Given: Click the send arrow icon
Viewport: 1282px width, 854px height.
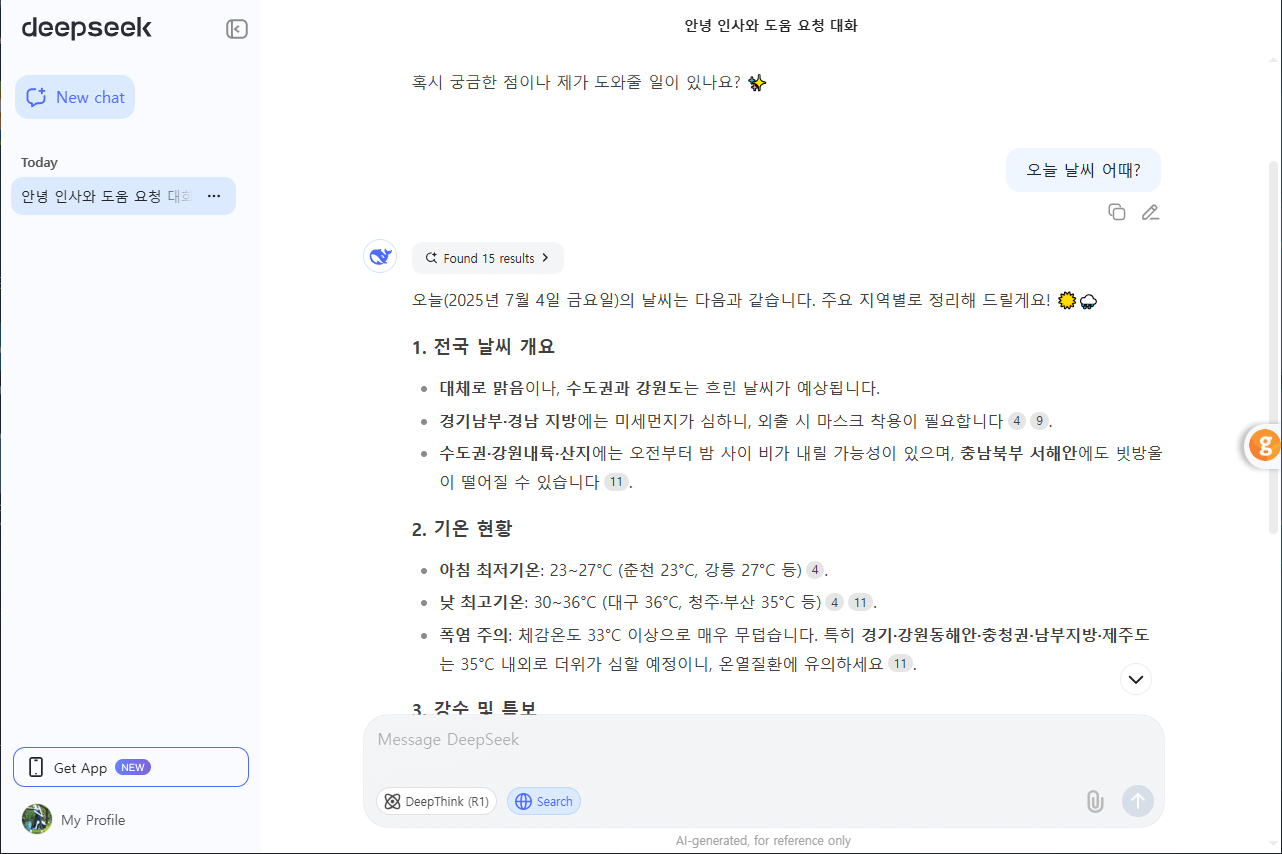Looking at the screenshot, I should [1137, 801].
